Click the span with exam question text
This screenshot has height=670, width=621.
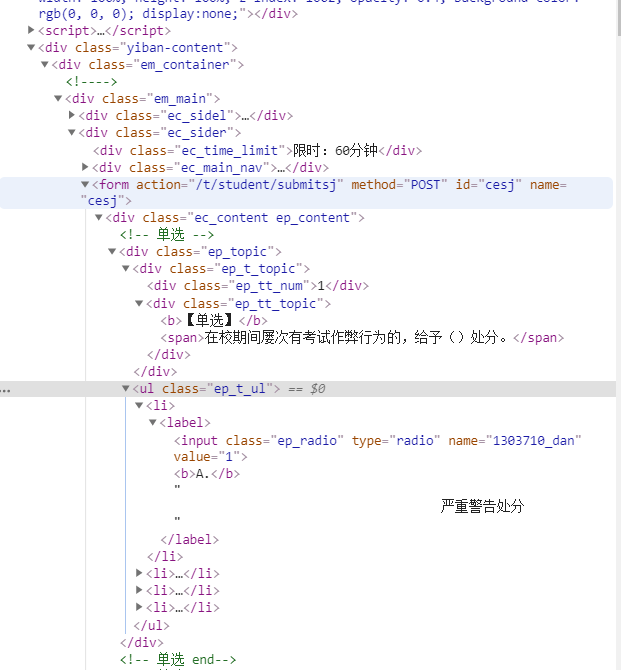click(x=362, y=338)
